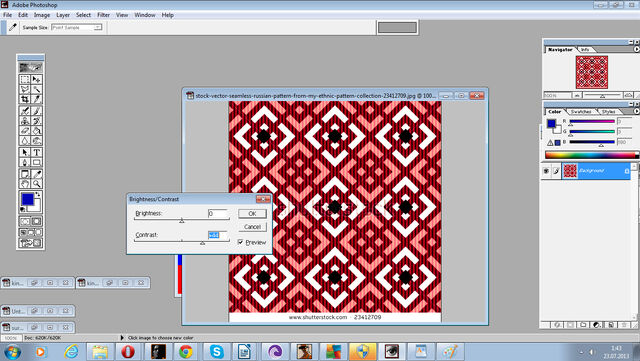Select the Hand tool
The height and width of the screenshot is (361, 640).
(25, 184)
